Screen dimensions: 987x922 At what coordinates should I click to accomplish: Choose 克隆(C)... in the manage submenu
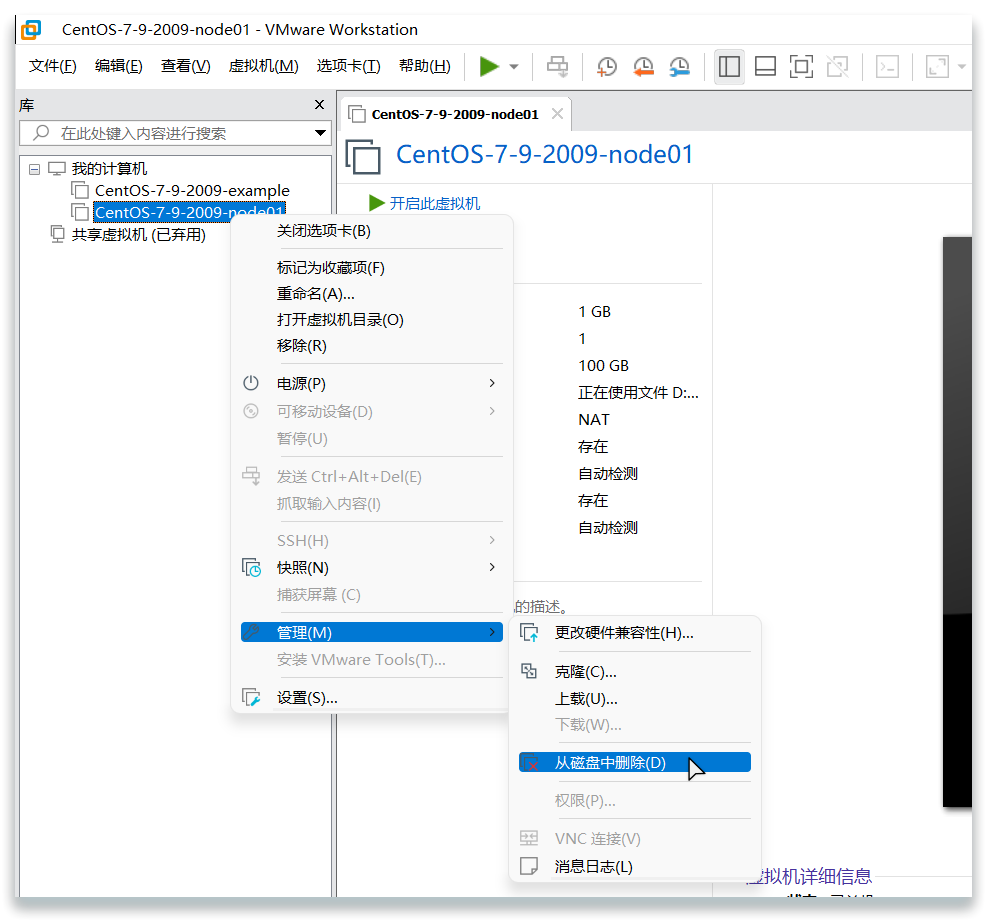coord(635,672)
